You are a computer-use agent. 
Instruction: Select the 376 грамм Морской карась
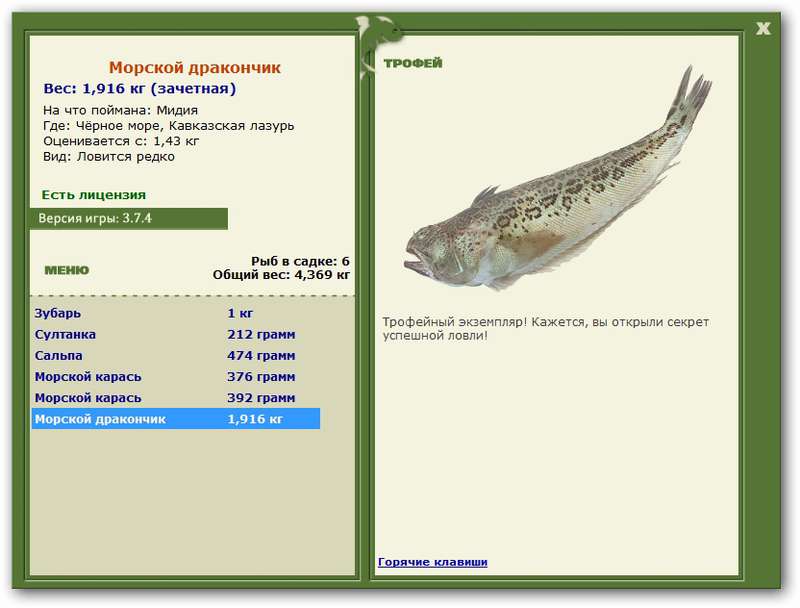click(176, 376)
